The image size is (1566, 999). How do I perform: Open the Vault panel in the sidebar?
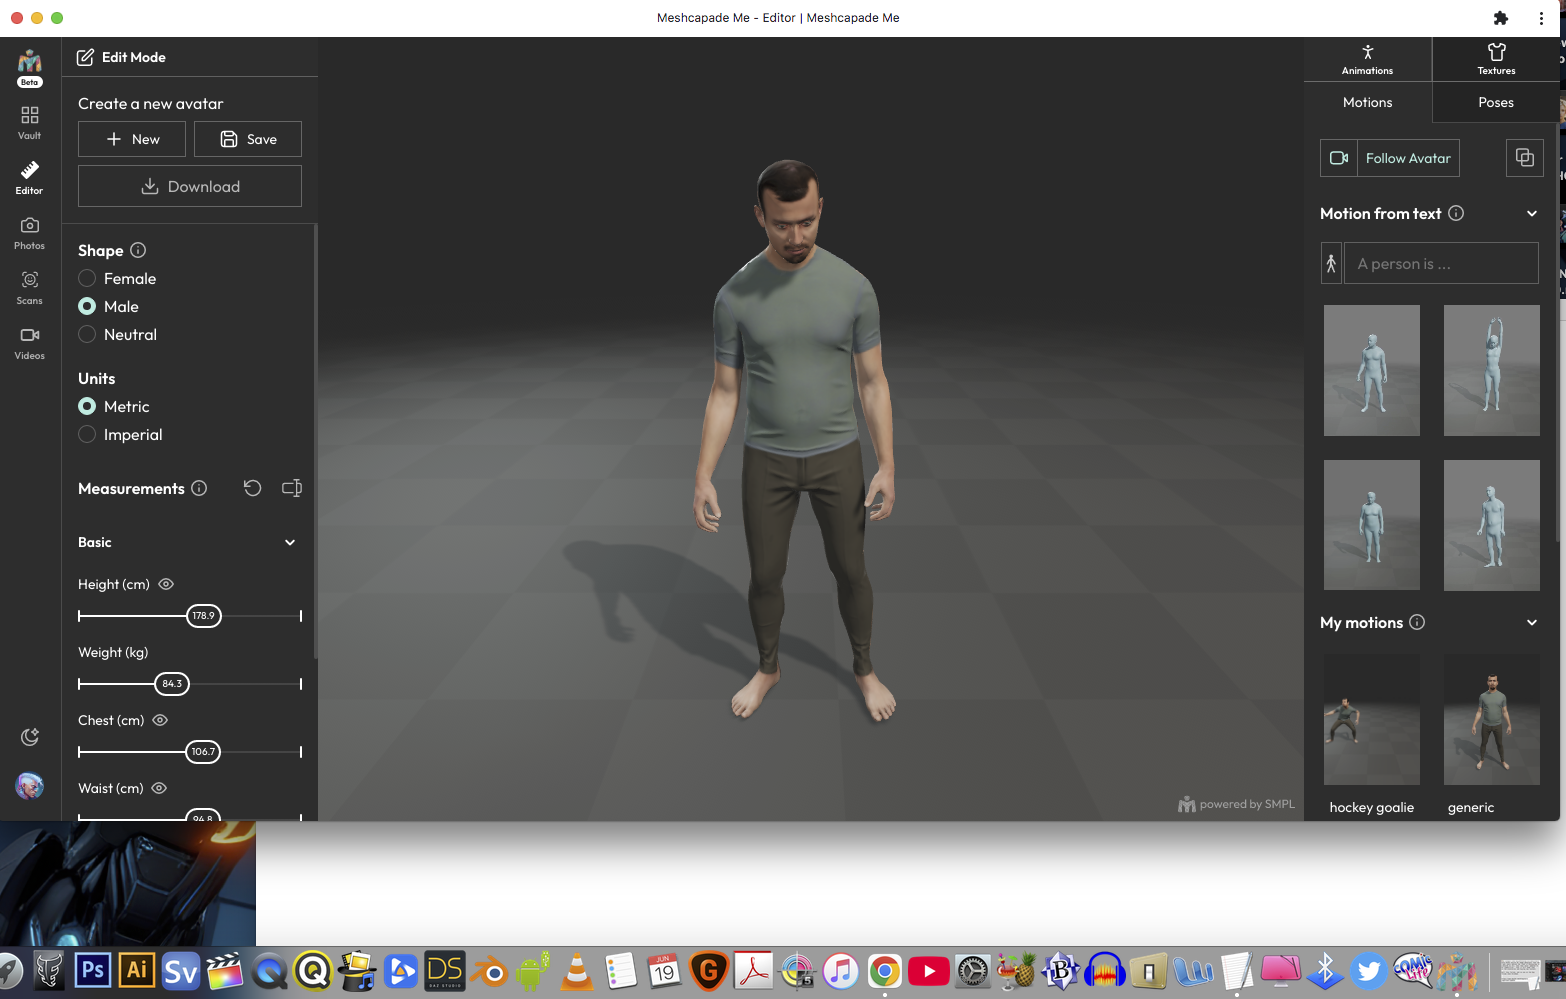click(29, 120)
